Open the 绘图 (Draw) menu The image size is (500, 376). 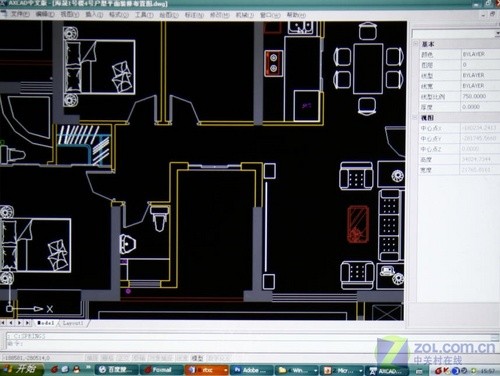tap(169, 15)
